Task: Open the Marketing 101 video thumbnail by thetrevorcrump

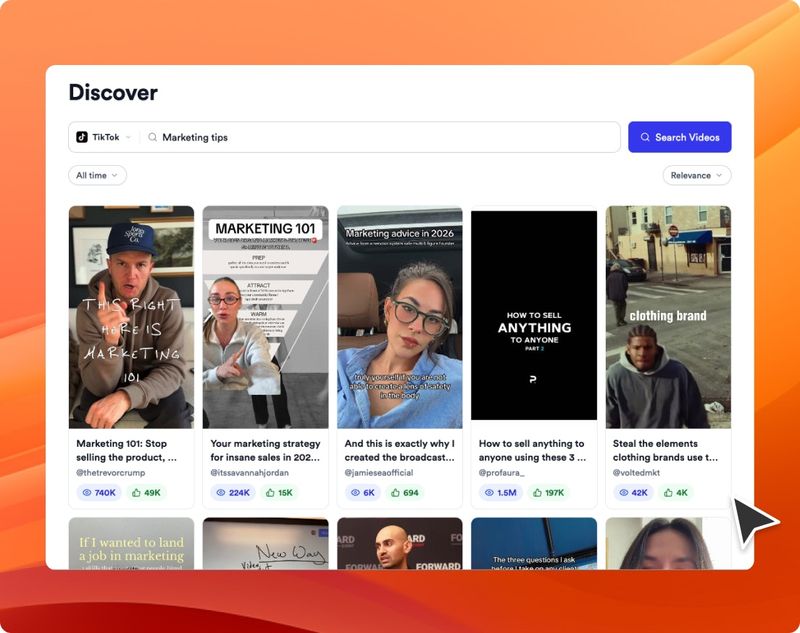Action: (132, 317)
